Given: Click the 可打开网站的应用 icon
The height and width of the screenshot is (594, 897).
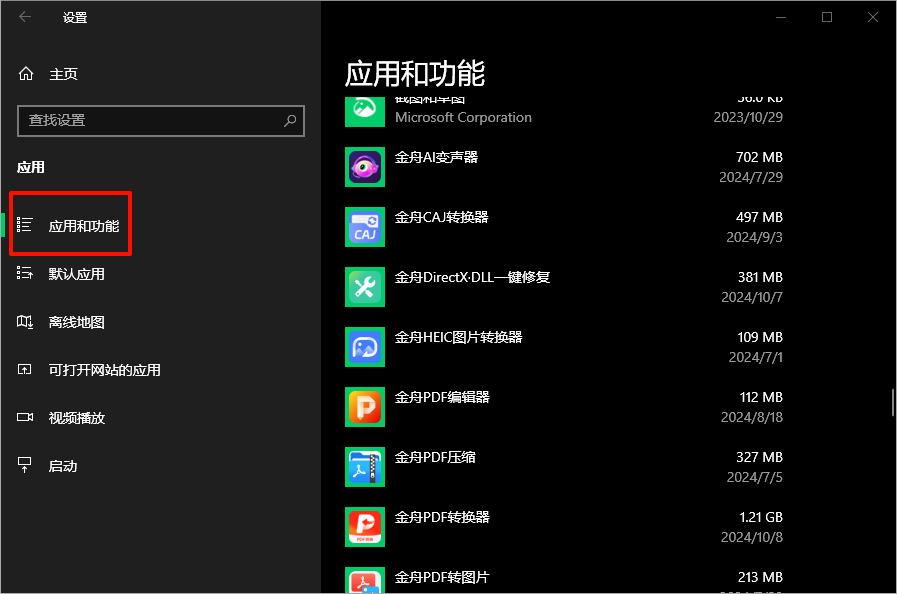Looking at the screenshot, I should click(25, 369).
